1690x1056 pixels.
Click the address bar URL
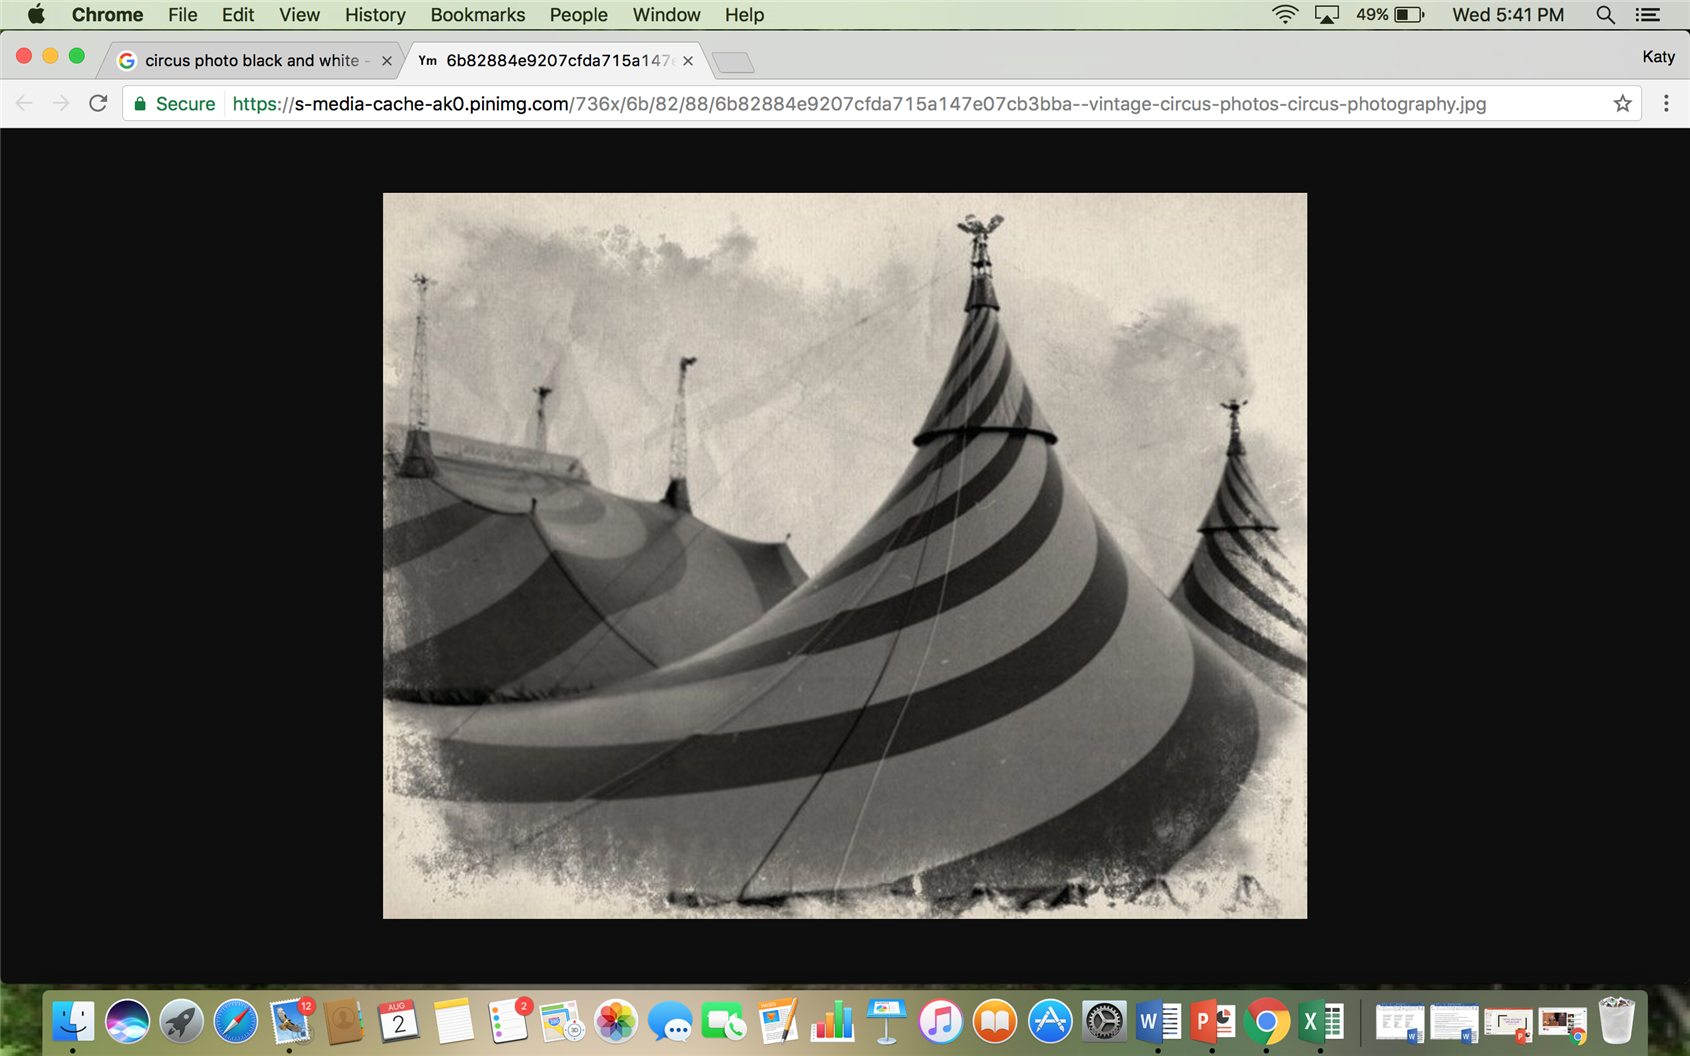click(858, 104)
